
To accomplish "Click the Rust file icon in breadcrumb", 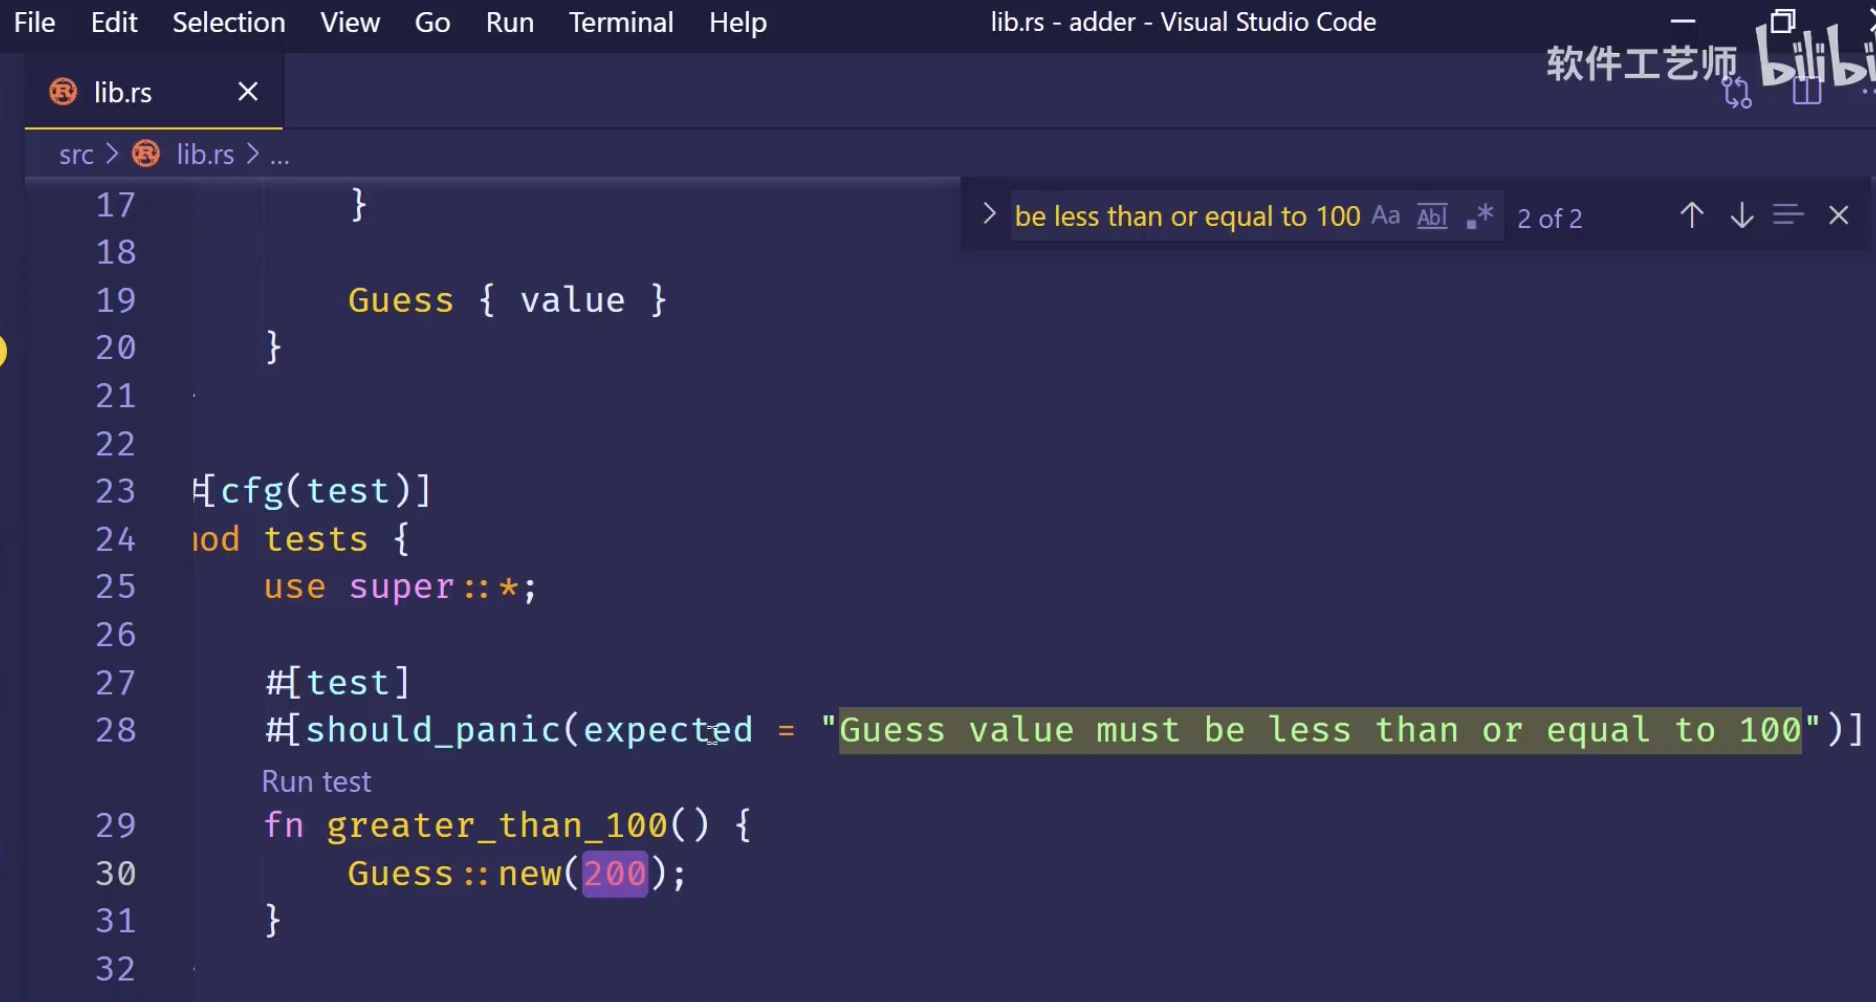I will coord(146,154).
